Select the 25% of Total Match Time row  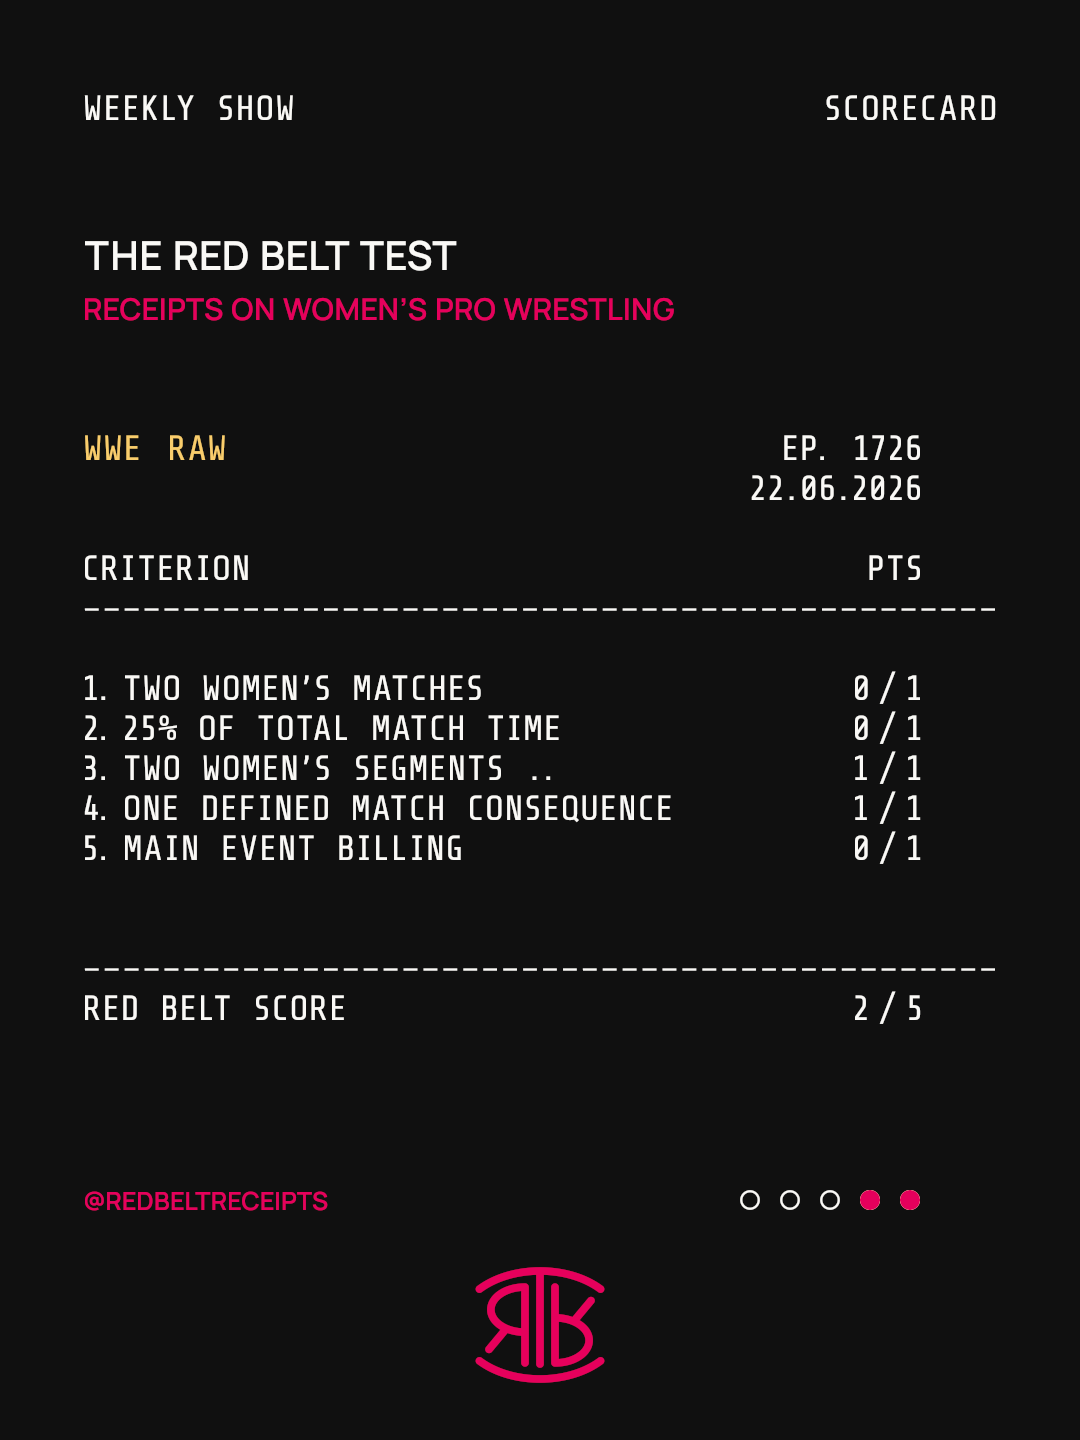[502, 729]
